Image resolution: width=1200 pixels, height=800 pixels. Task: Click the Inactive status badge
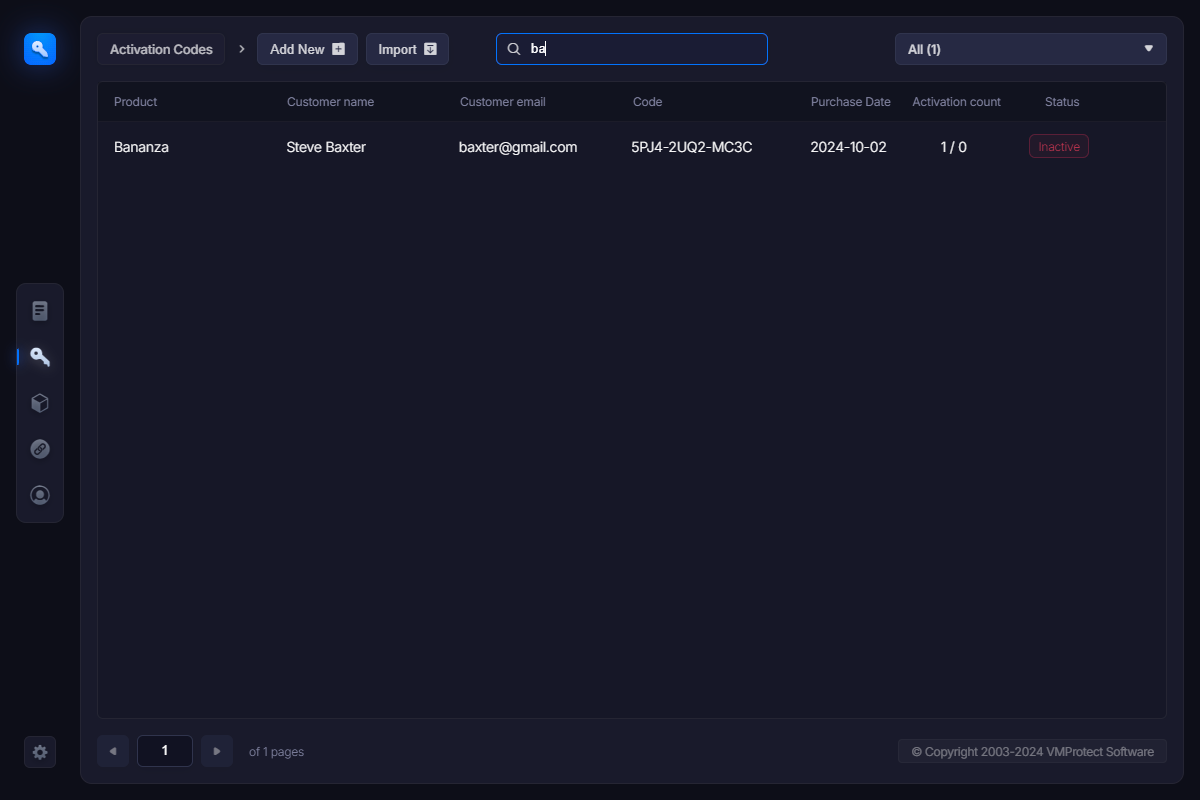pos(1059,147)
